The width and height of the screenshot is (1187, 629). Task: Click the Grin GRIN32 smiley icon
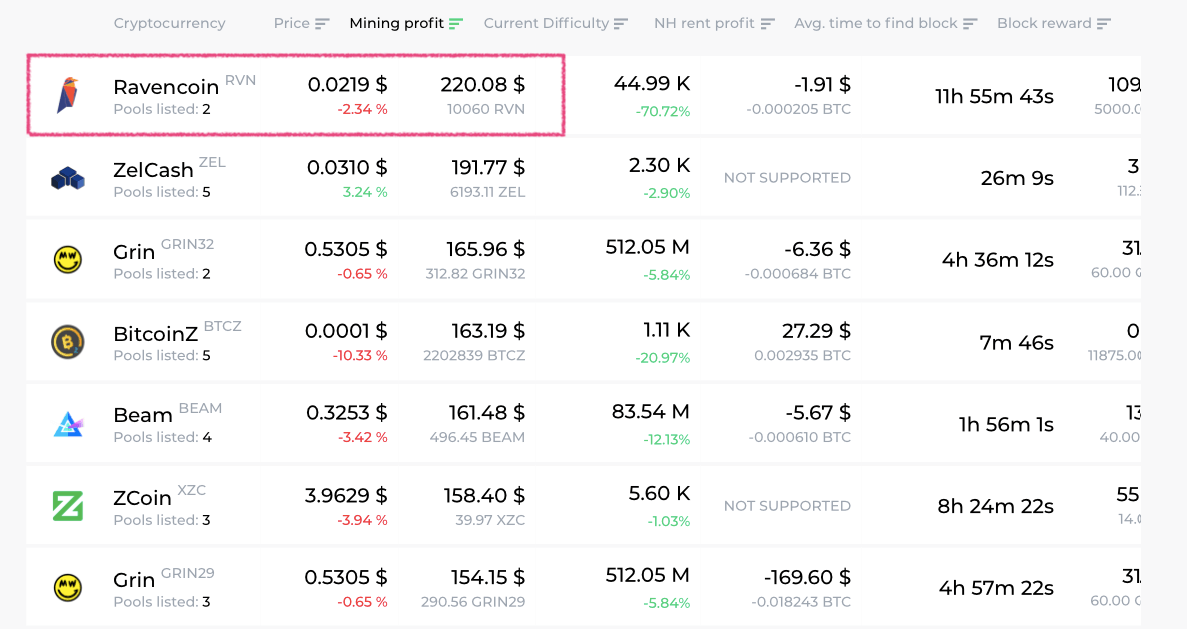point(68,260)
